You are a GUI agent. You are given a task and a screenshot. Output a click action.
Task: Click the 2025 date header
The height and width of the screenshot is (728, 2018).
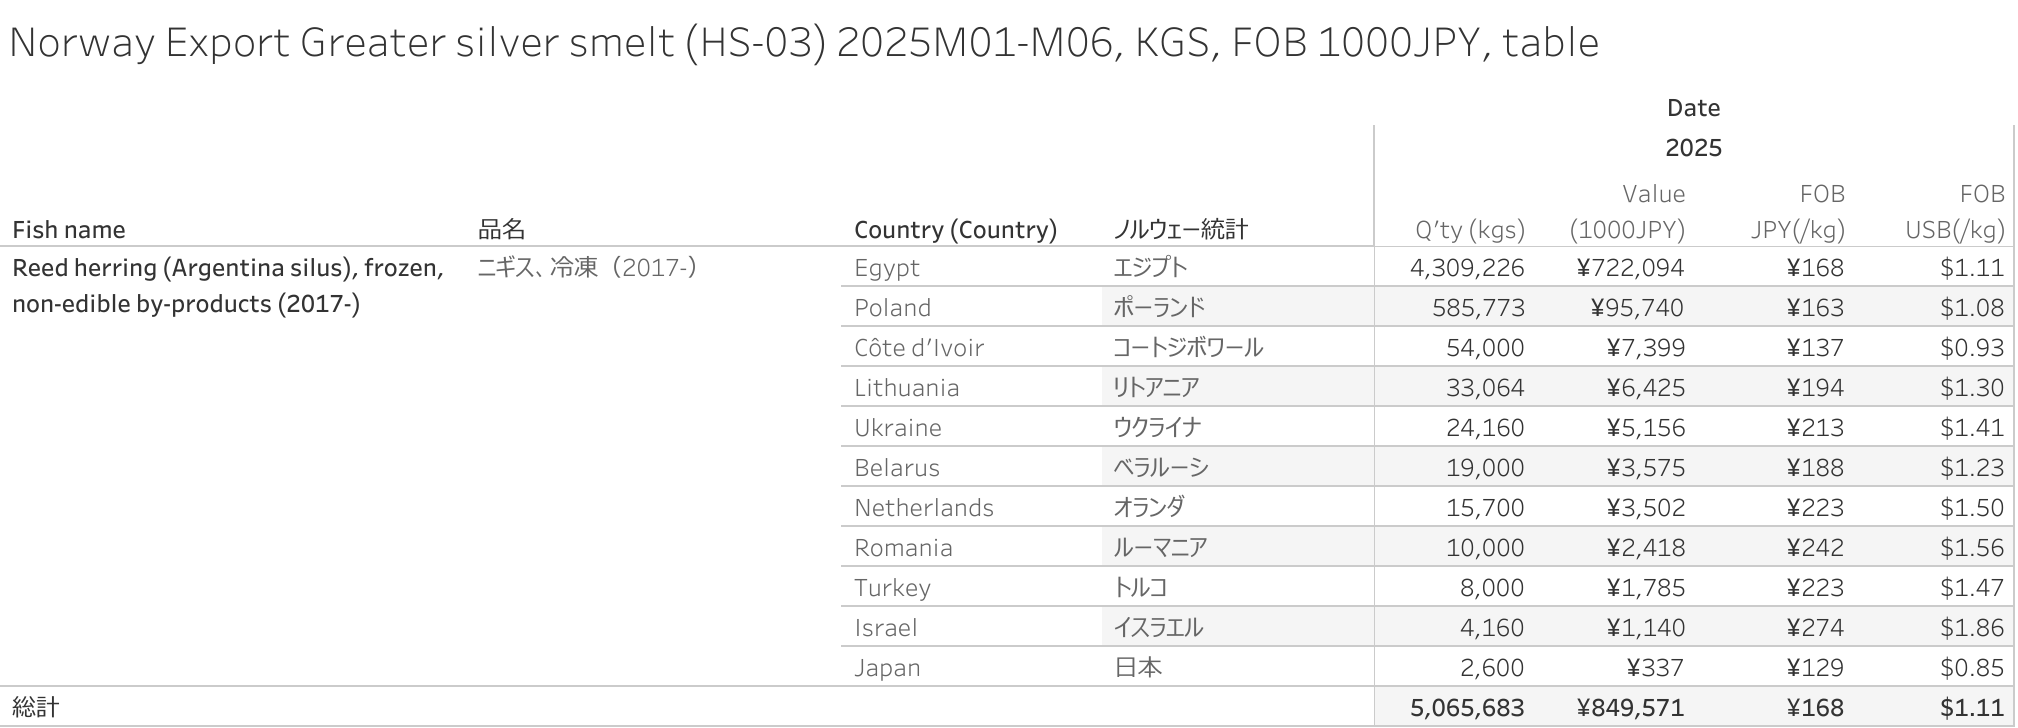[x=1693, y=148]
